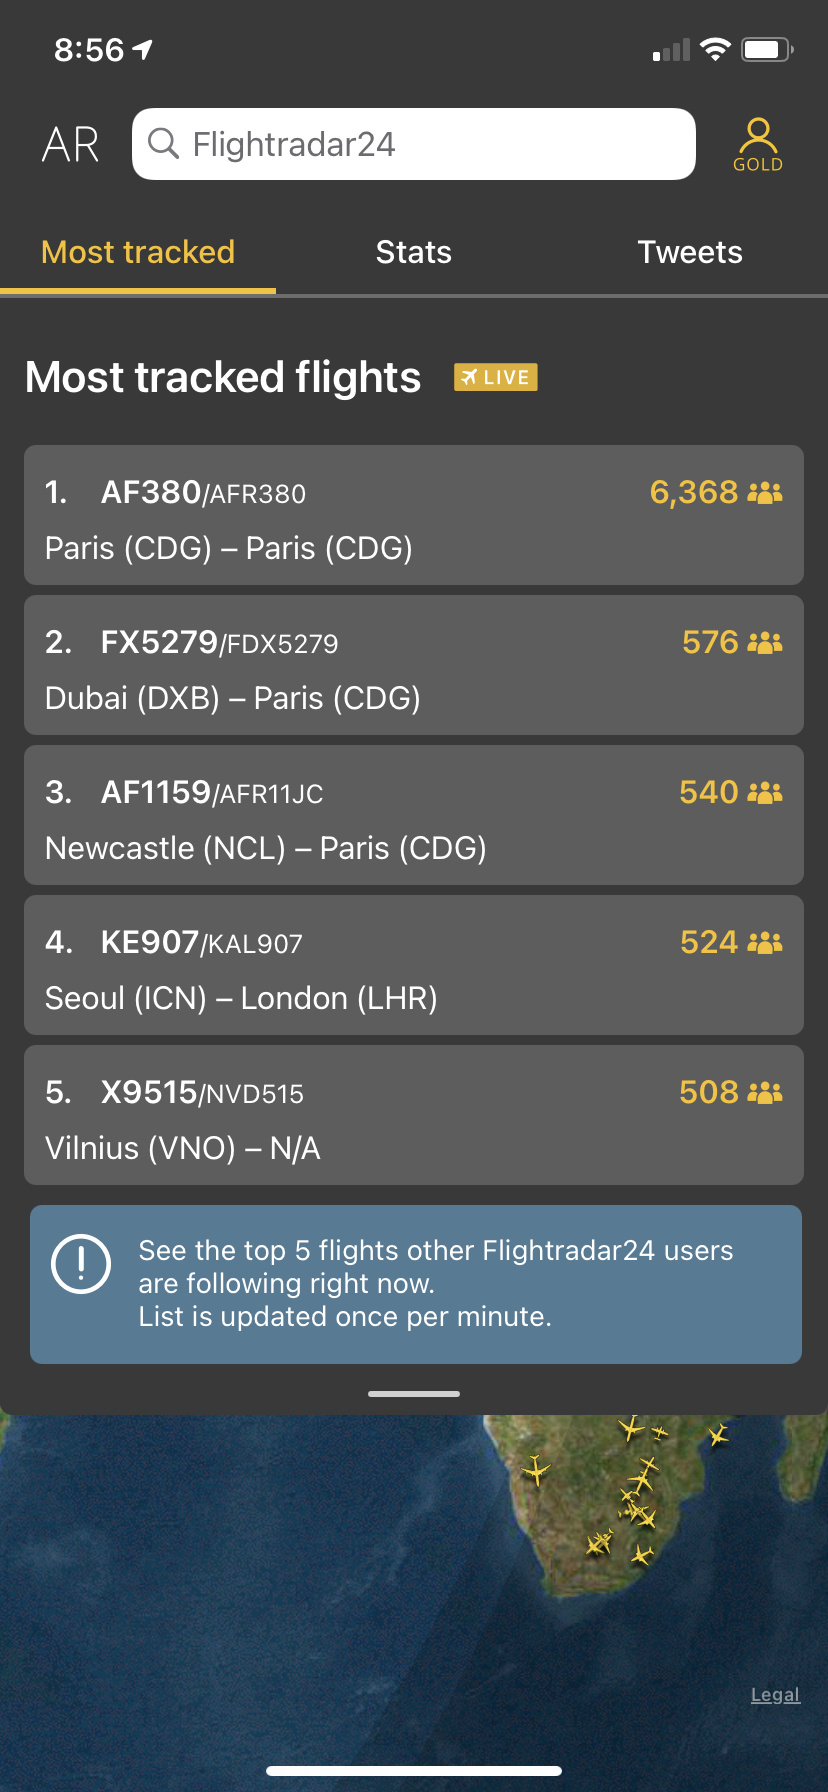Image resolution: width=828 pixels, height=1792 pixels.
Task: Open the Legal link on map
Action: coord(775,1695)
